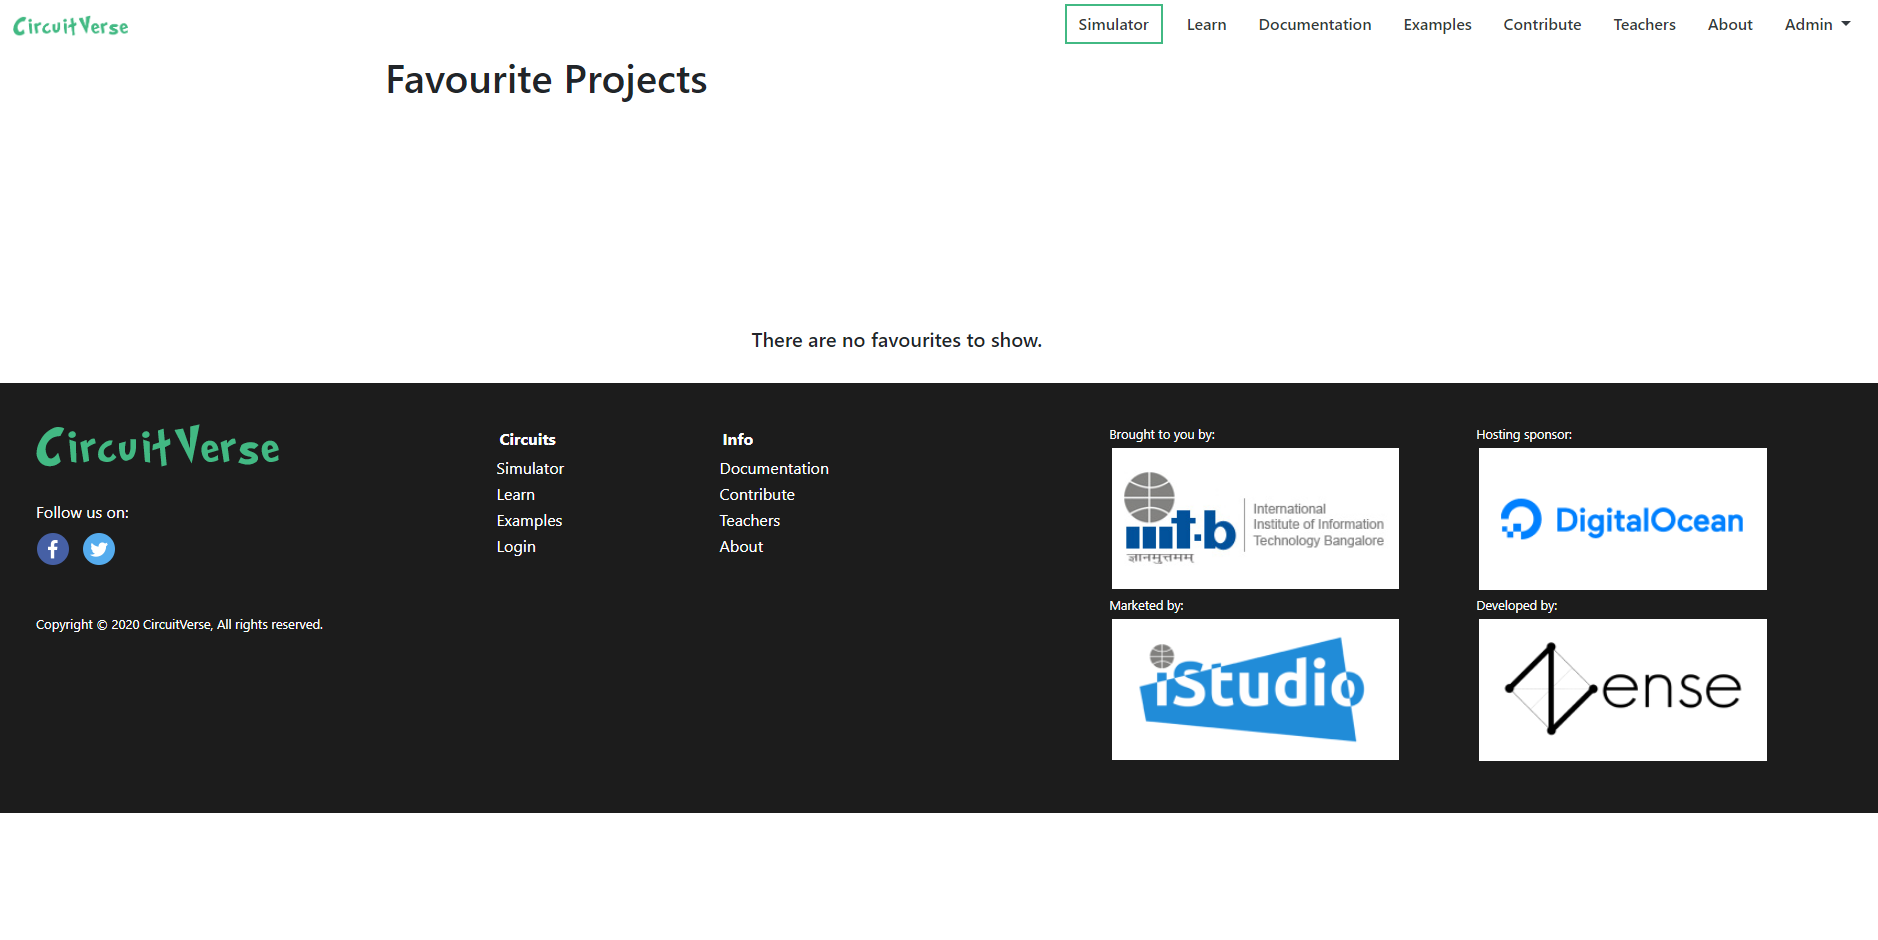Screen dimensions: 1878x940
Task: Open the iStudio marketing logo
Action: point(1255,689)
